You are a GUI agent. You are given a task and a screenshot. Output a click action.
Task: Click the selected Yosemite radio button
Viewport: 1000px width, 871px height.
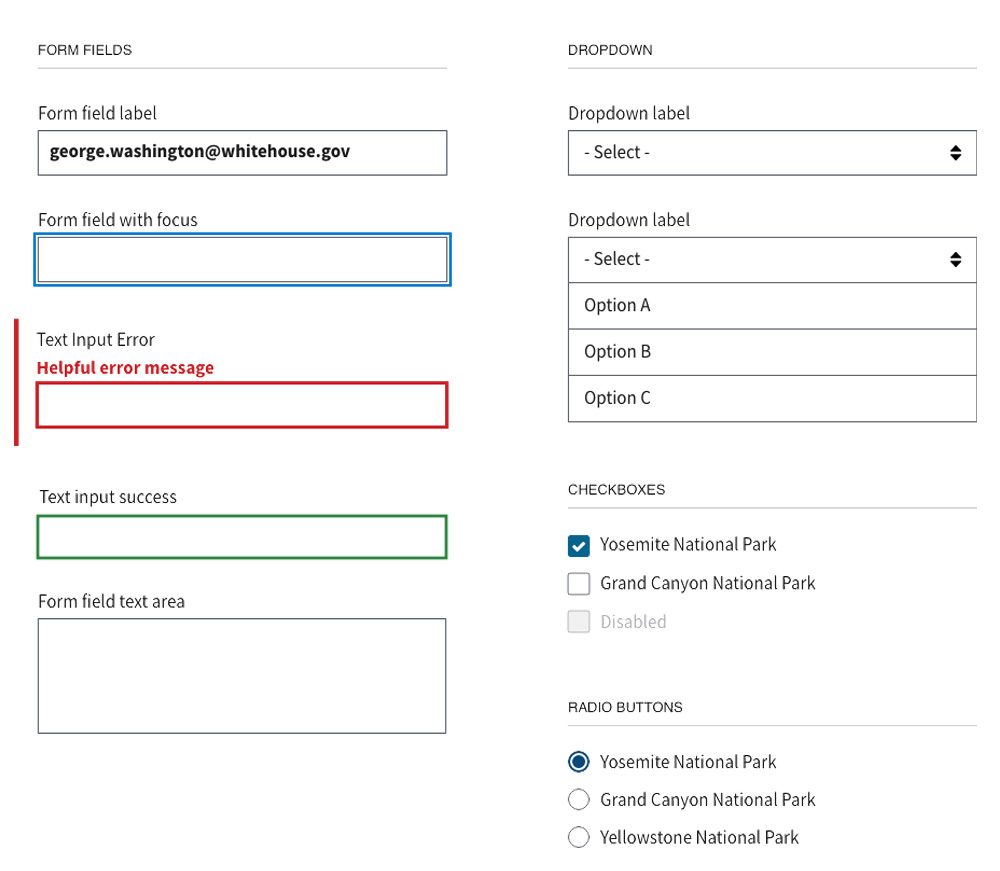578,761
